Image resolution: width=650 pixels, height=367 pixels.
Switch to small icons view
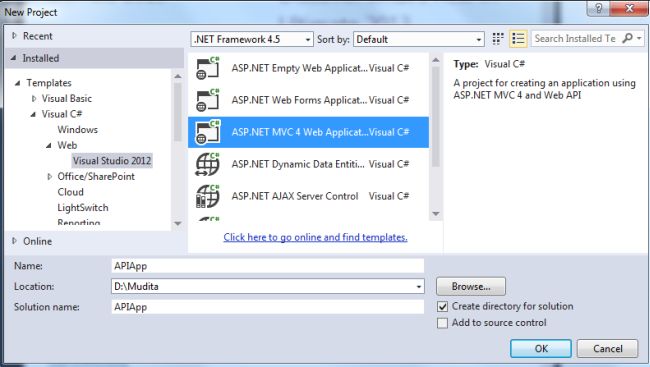click(498, 39)
